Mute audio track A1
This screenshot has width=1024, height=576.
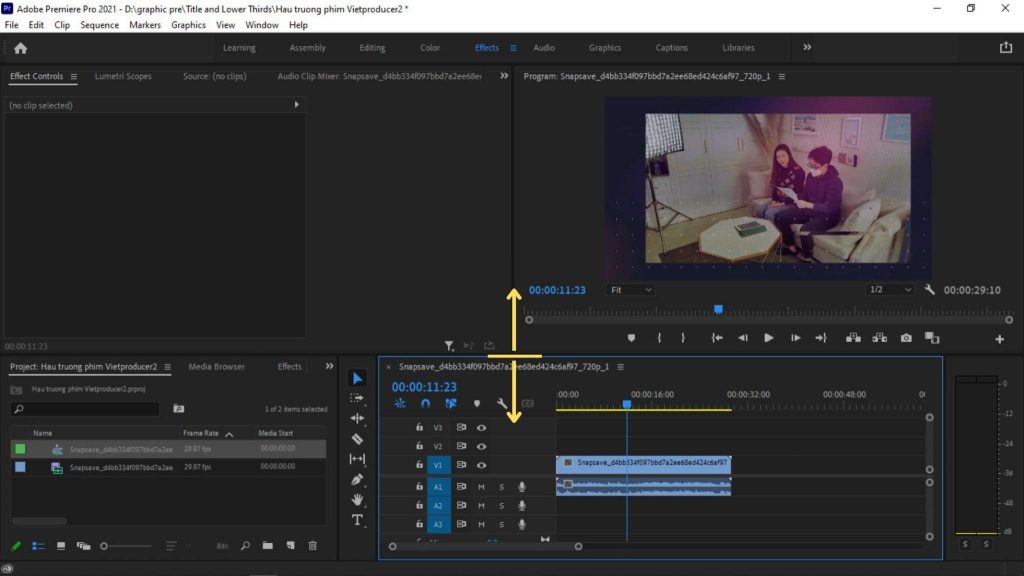point(481,487)
